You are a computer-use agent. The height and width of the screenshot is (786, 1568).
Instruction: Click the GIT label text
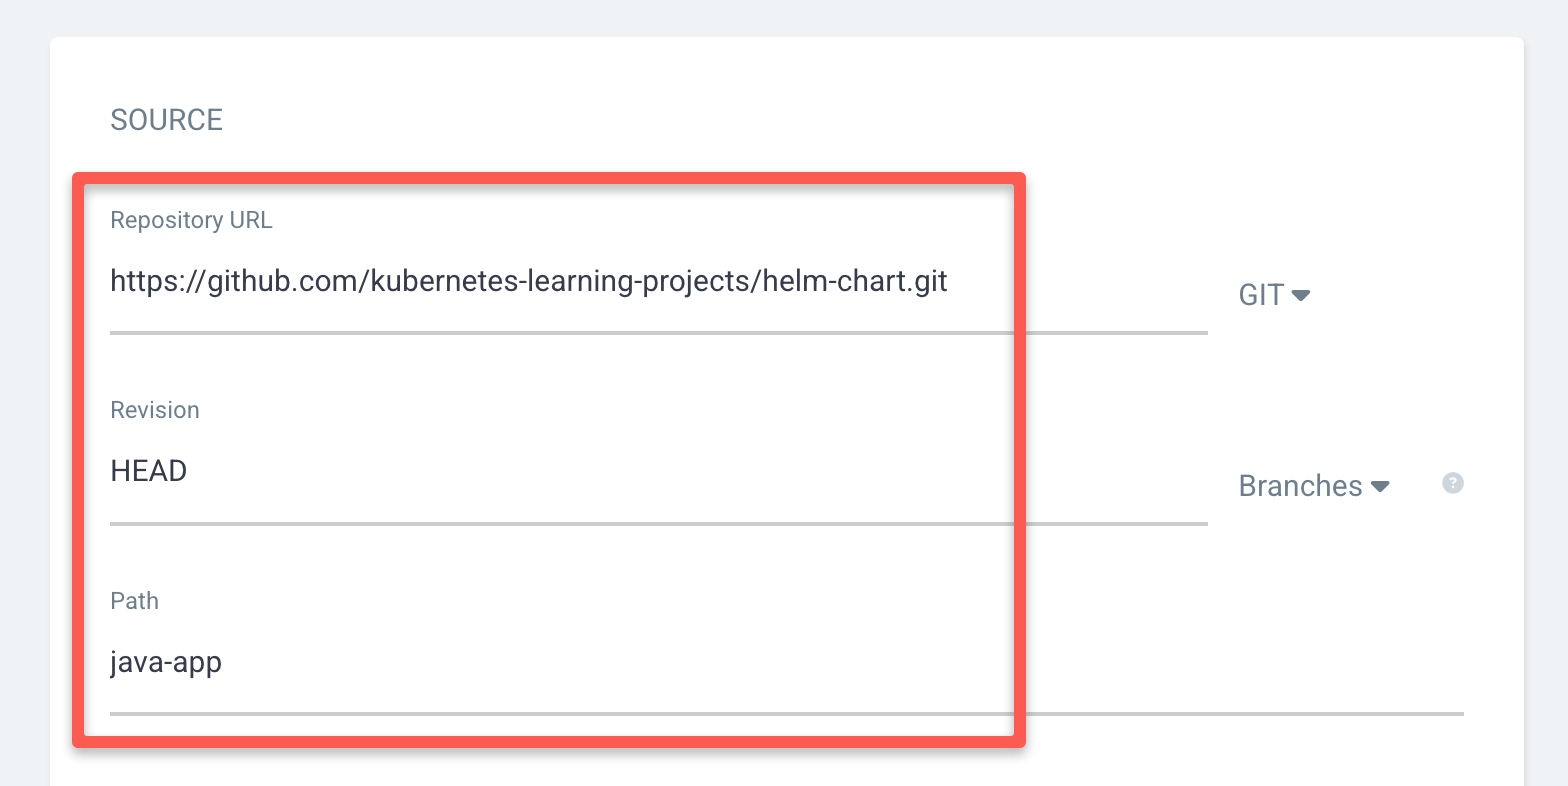click(1261, 294)
